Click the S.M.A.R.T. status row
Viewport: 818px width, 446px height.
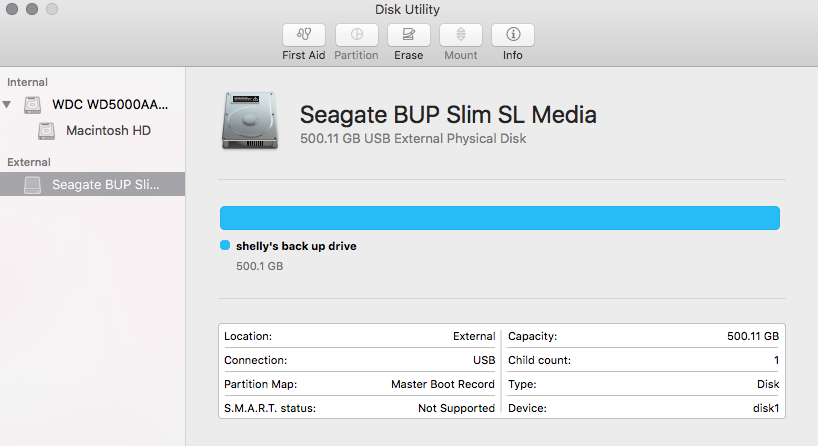coord(359,408)
